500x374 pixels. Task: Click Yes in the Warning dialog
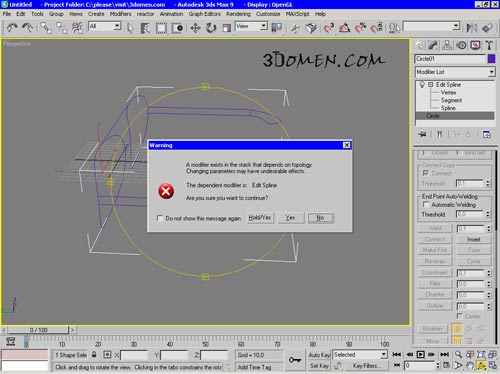pyautogui.click(x=291, y=218)
